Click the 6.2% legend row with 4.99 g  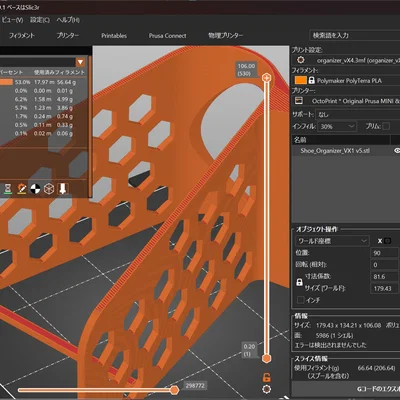[43, 99]
